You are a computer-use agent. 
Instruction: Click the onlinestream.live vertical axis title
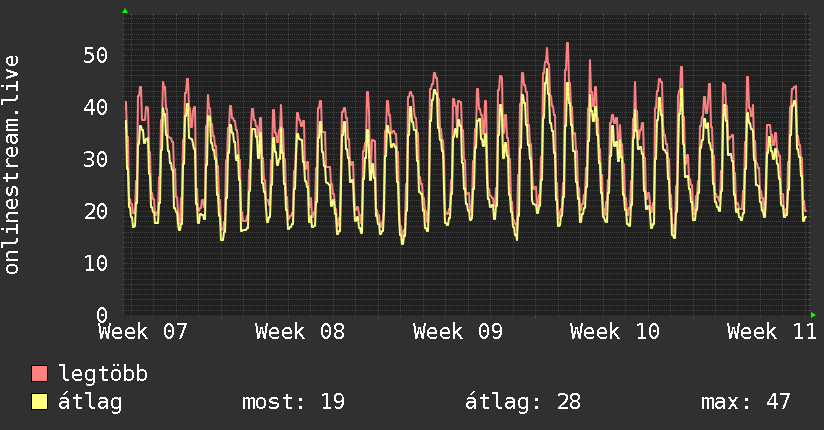point(11,165)
